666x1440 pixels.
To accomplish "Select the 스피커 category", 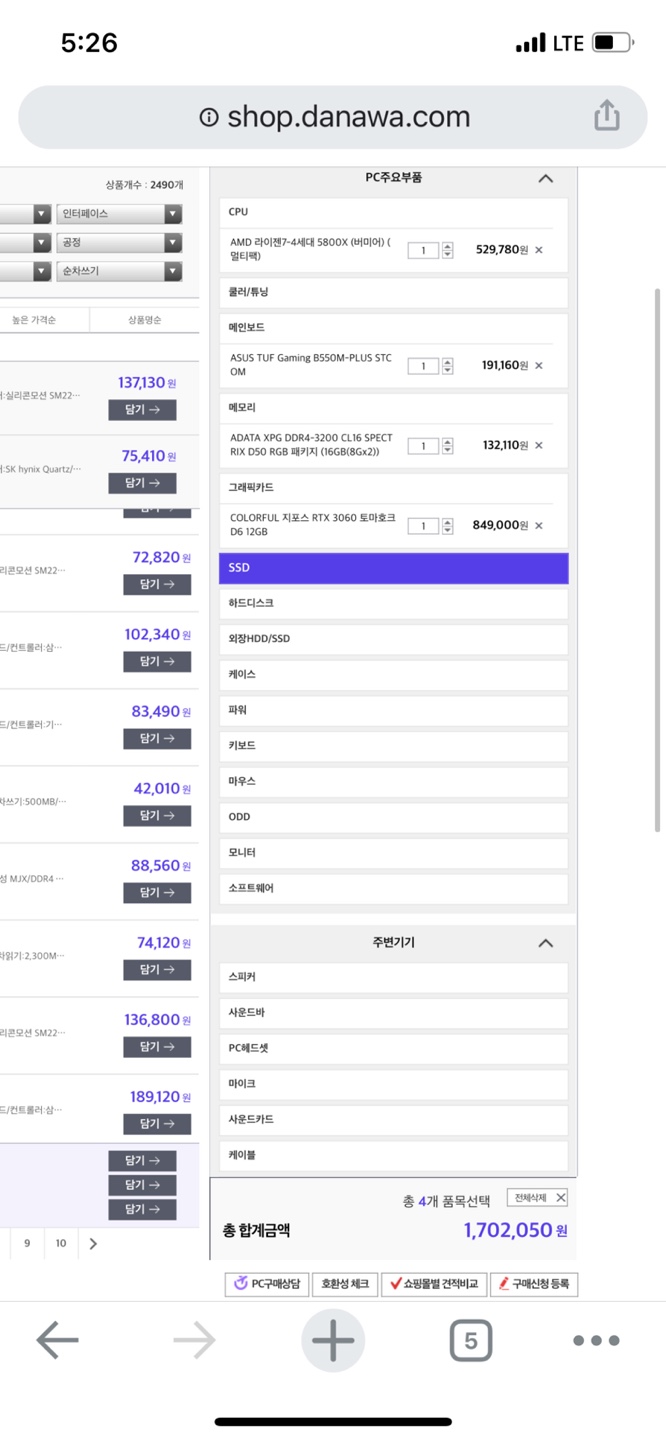I will pyautogui.click(x=393, y=977).
